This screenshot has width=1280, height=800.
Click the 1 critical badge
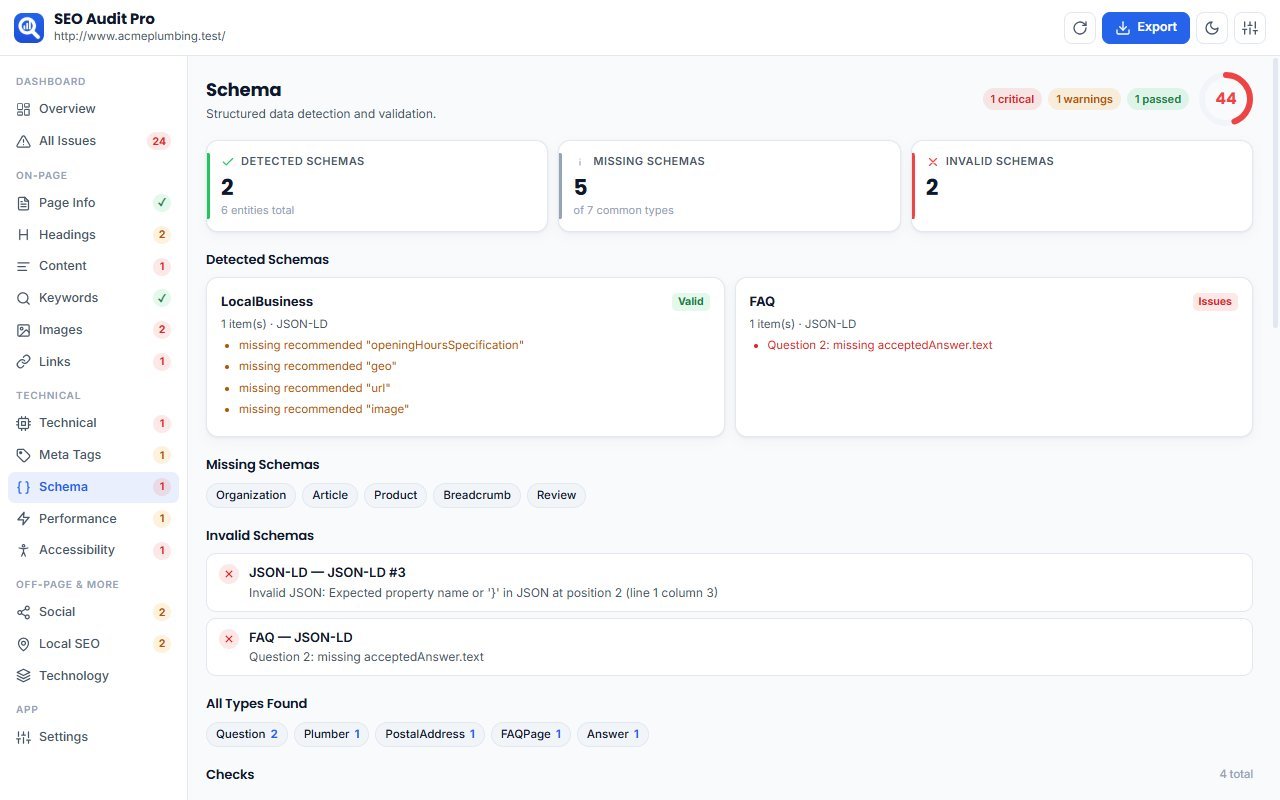coord(1012,99)
